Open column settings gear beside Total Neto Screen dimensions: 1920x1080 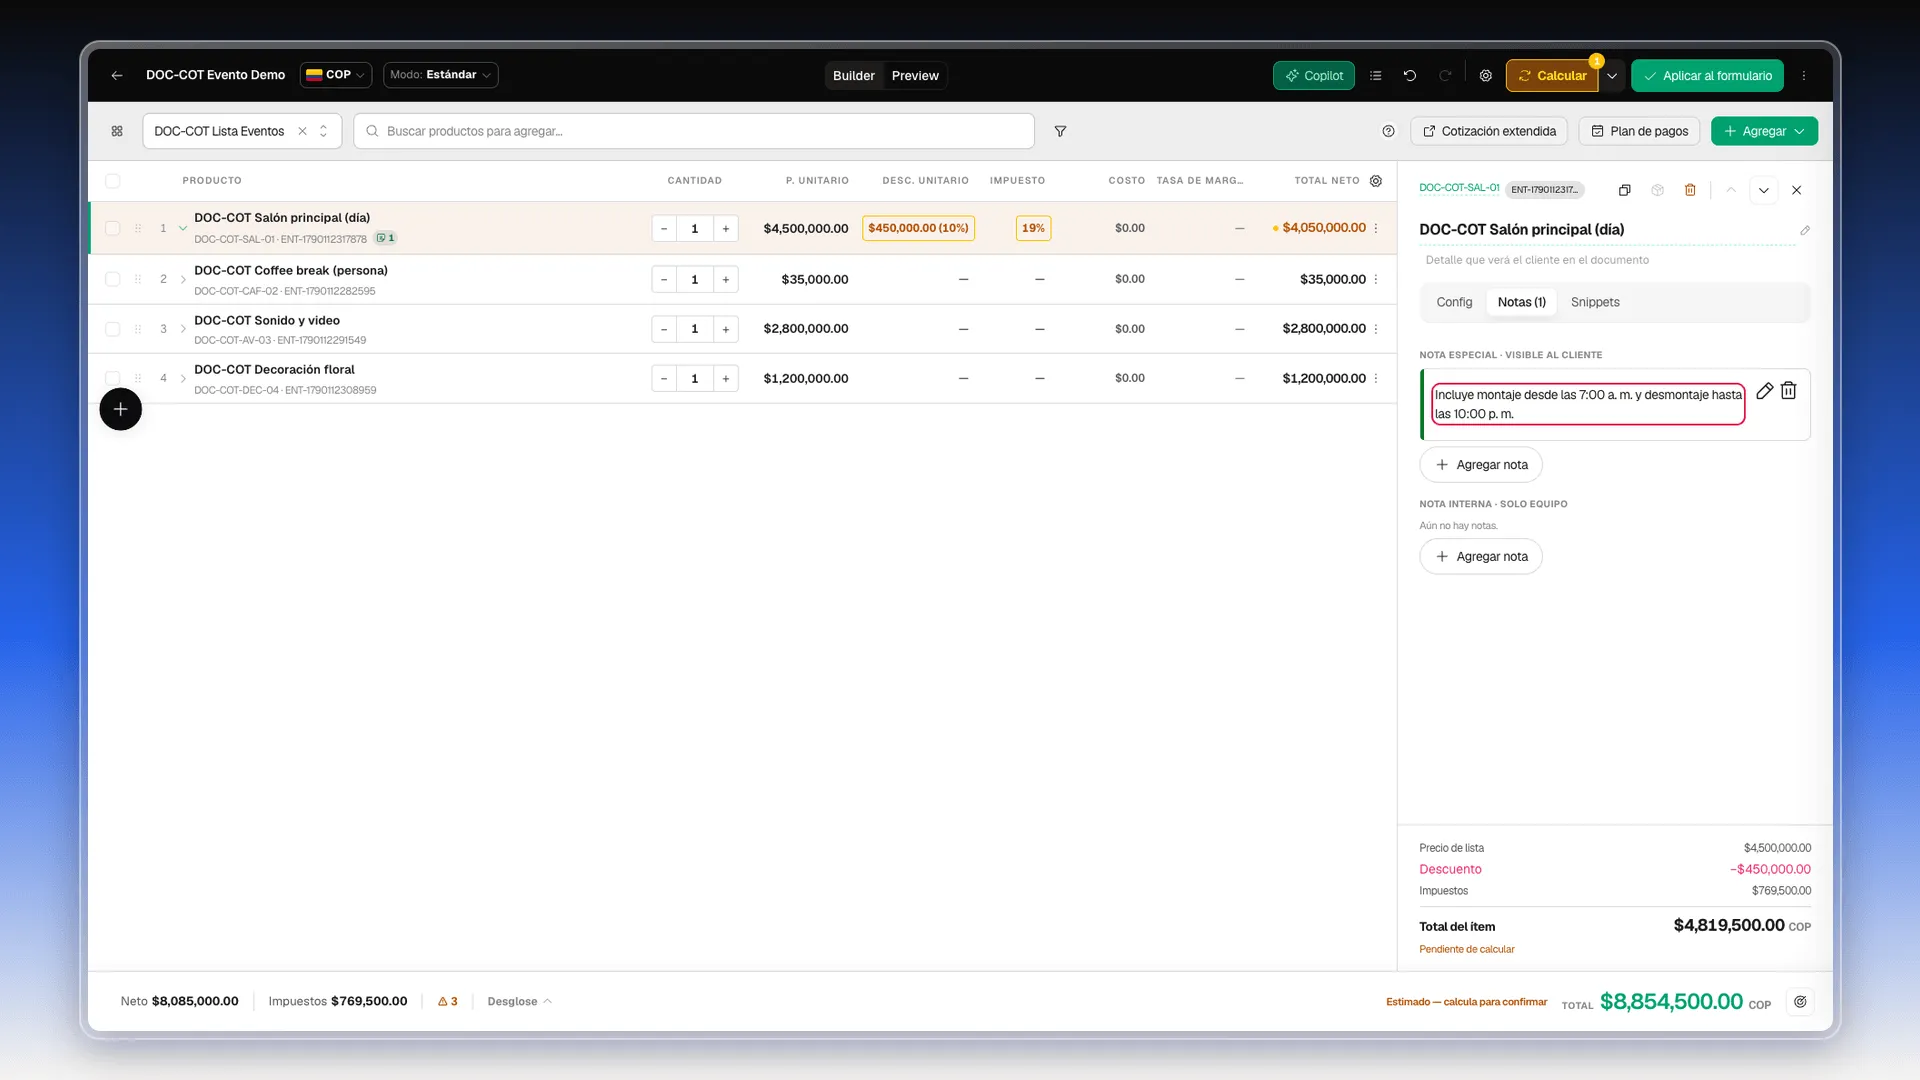[x=1376, y=181]
